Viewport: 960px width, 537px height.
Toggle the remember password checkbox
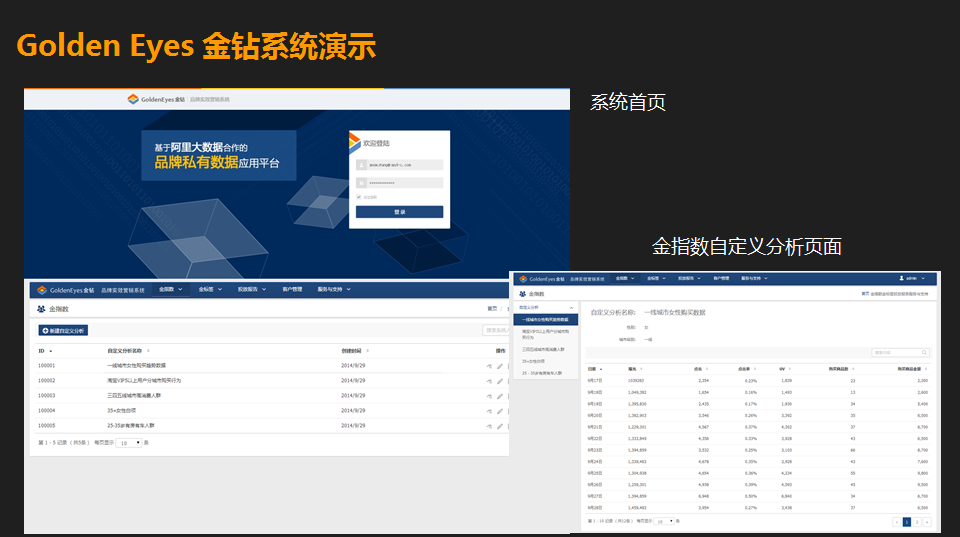pyautogui.click(x=359, y=197)
